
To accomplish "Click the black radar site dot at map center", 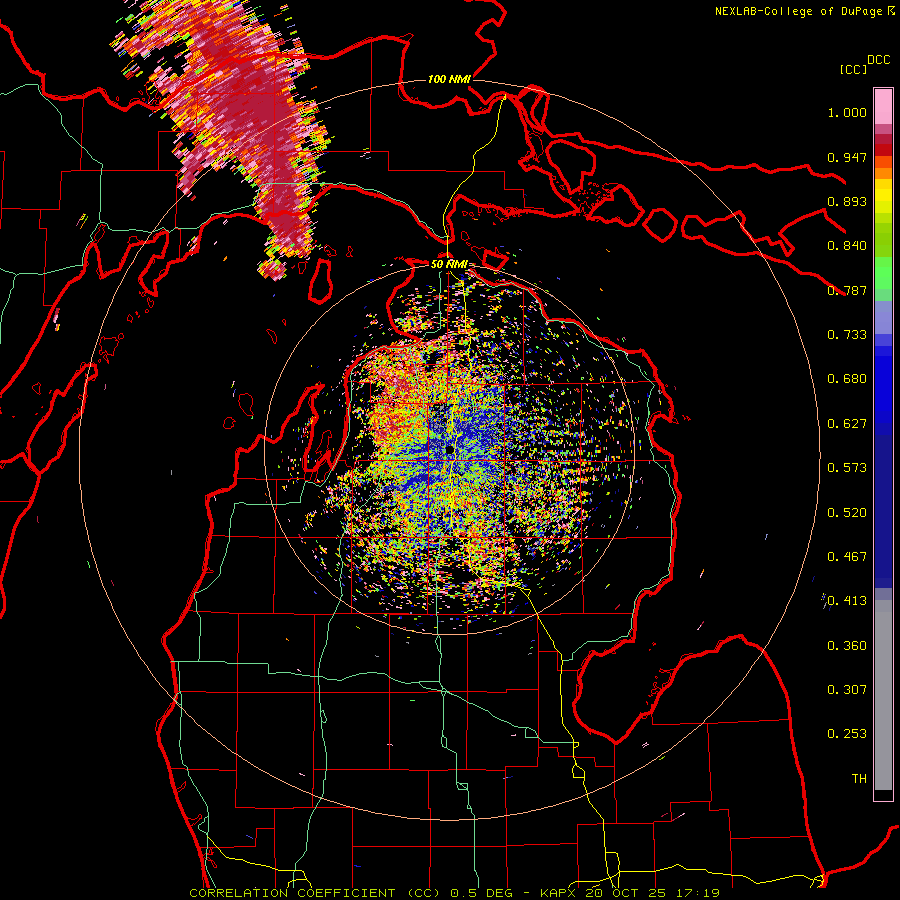I will (449, 451).
